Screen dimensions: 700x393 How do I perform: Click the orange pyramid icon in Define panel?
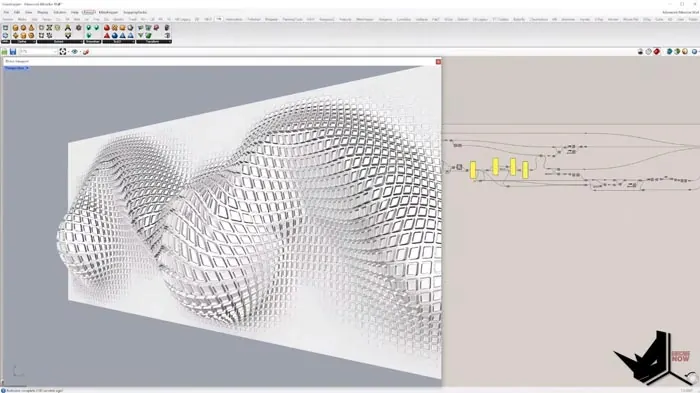click(x=32, y=28)
